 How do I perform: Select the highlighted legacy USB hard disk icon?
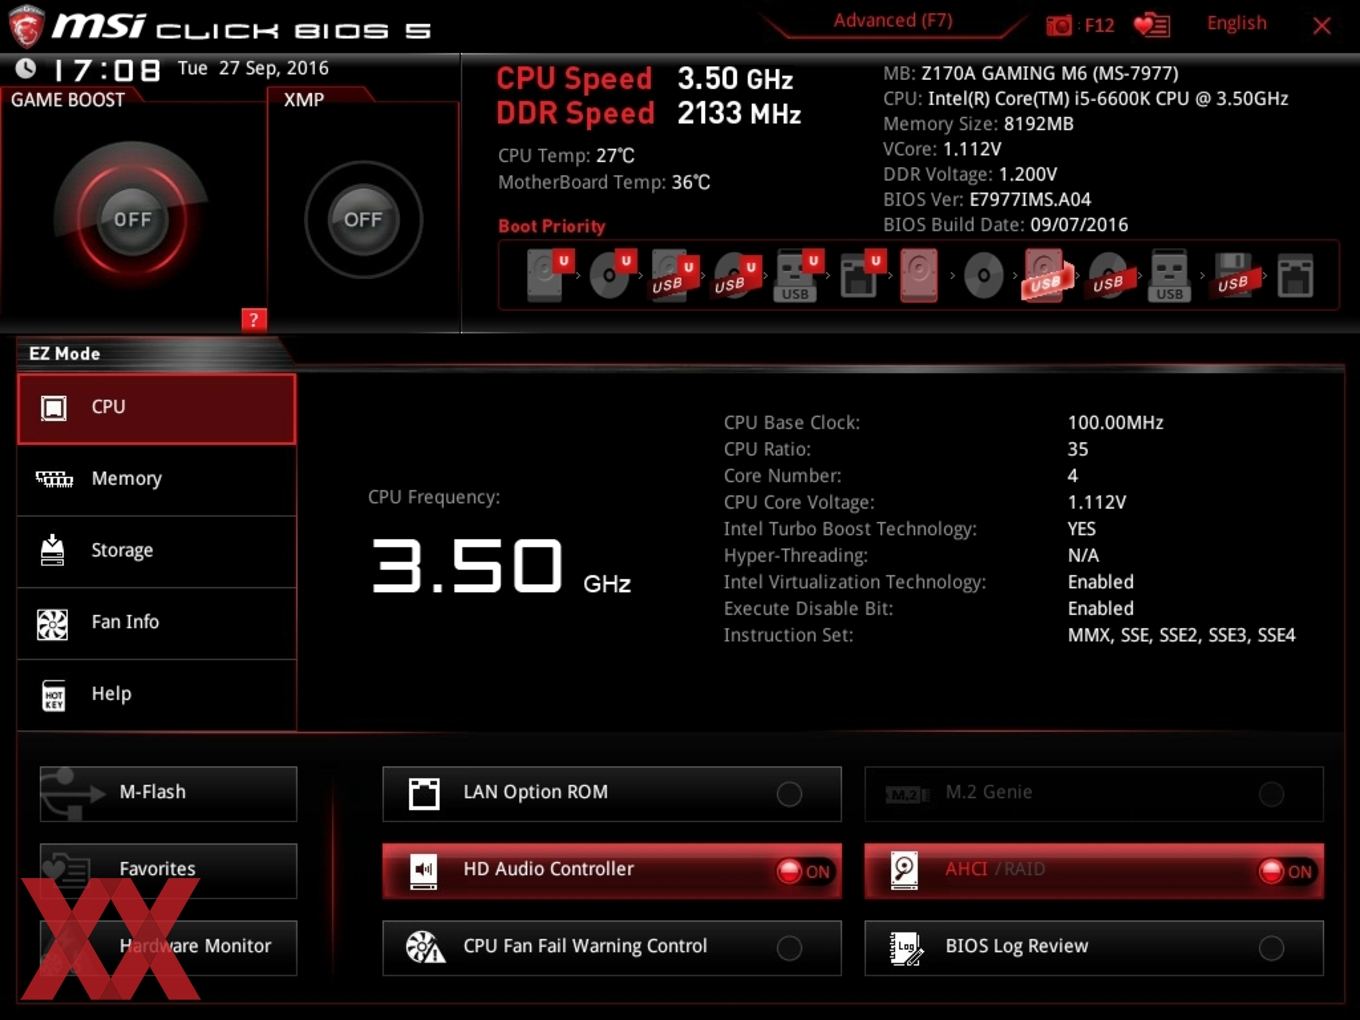coord(1046,275)
